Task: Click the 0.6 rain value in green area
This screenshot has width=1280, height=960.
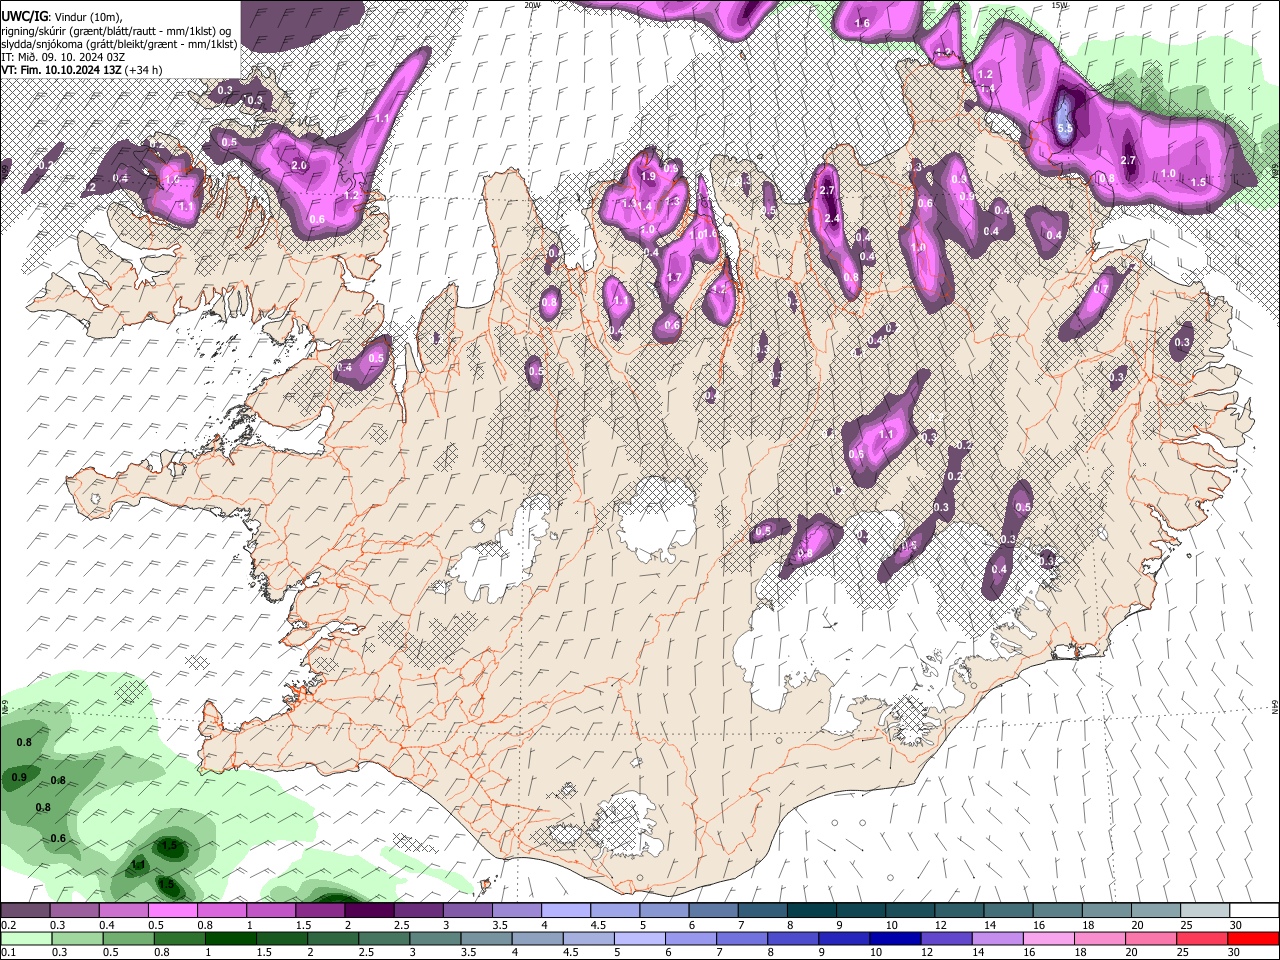Action: click(58, 839)
